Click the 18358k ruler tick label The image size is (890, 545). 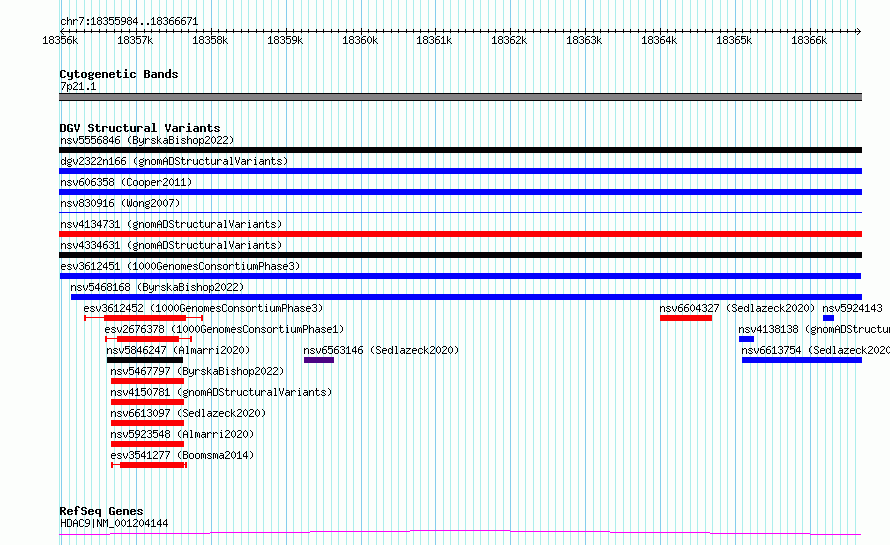click(x=210, y=40)
